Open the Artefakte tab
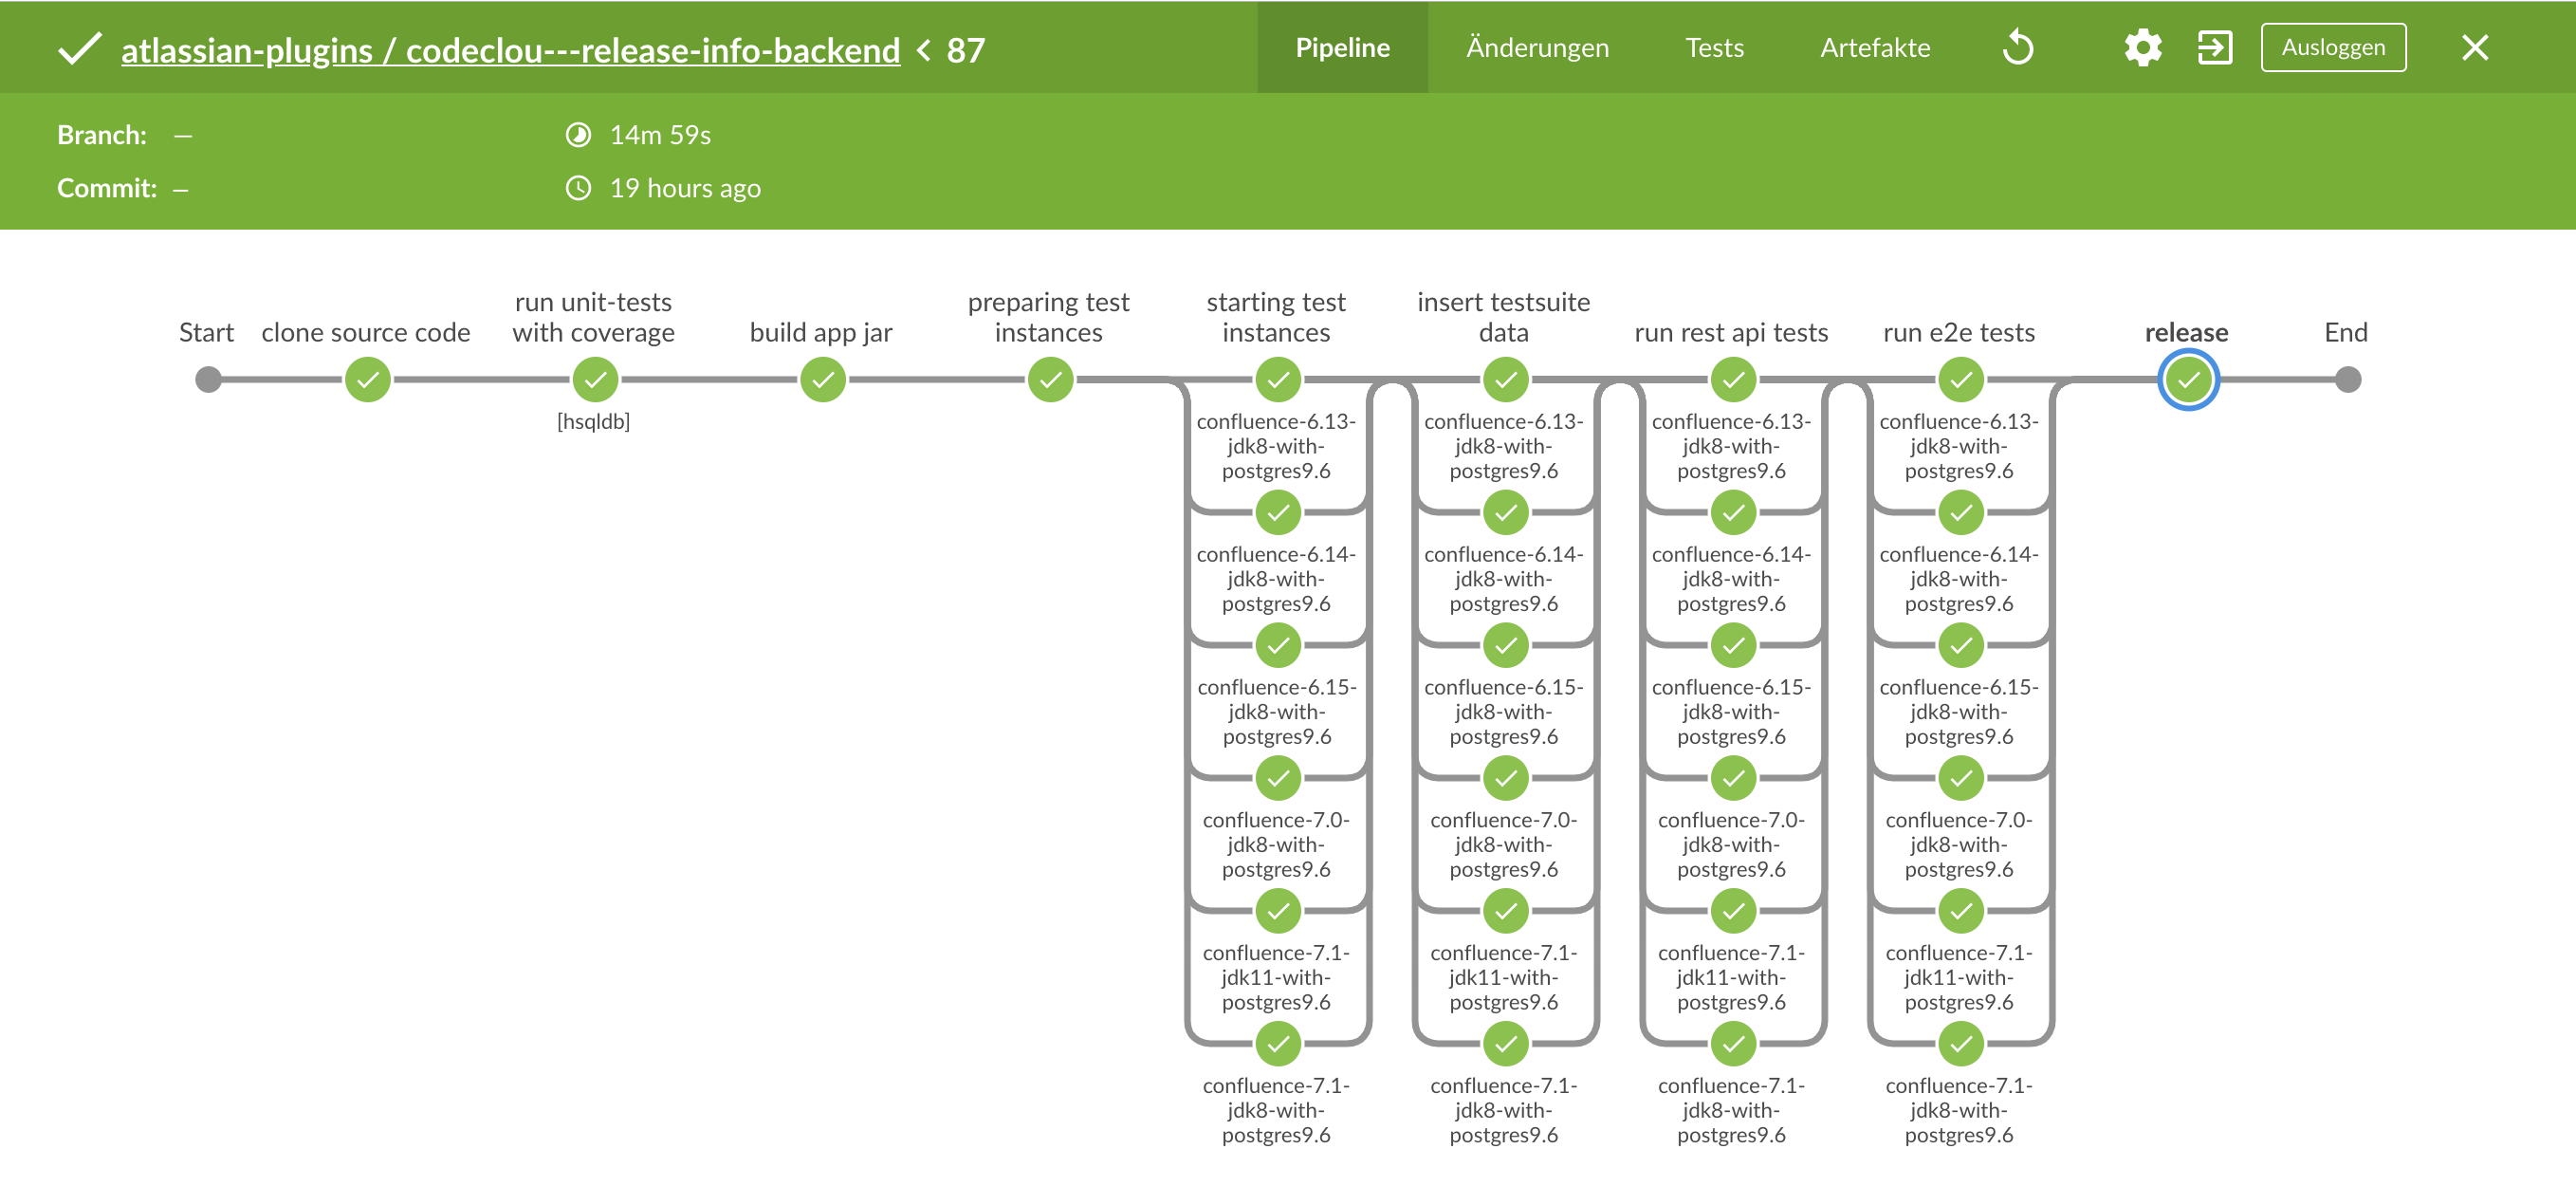The width and height of the screenshot is (2576, 1186). (x=1875, y=47)
